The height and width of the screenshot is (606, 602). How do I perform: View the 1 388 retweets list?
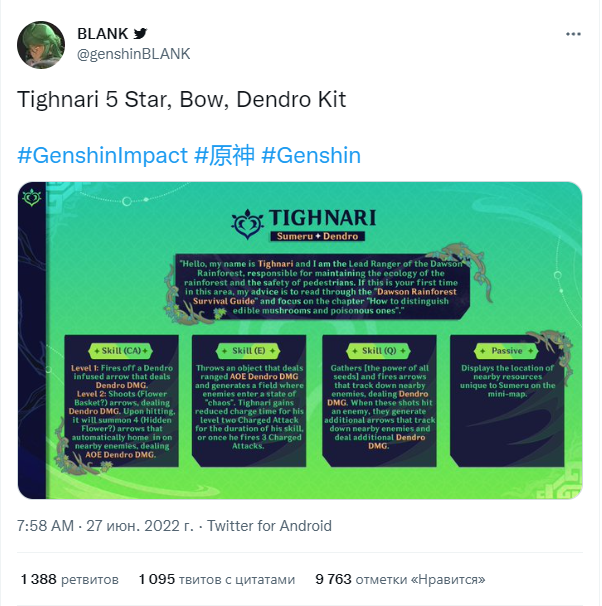(70, 579)
